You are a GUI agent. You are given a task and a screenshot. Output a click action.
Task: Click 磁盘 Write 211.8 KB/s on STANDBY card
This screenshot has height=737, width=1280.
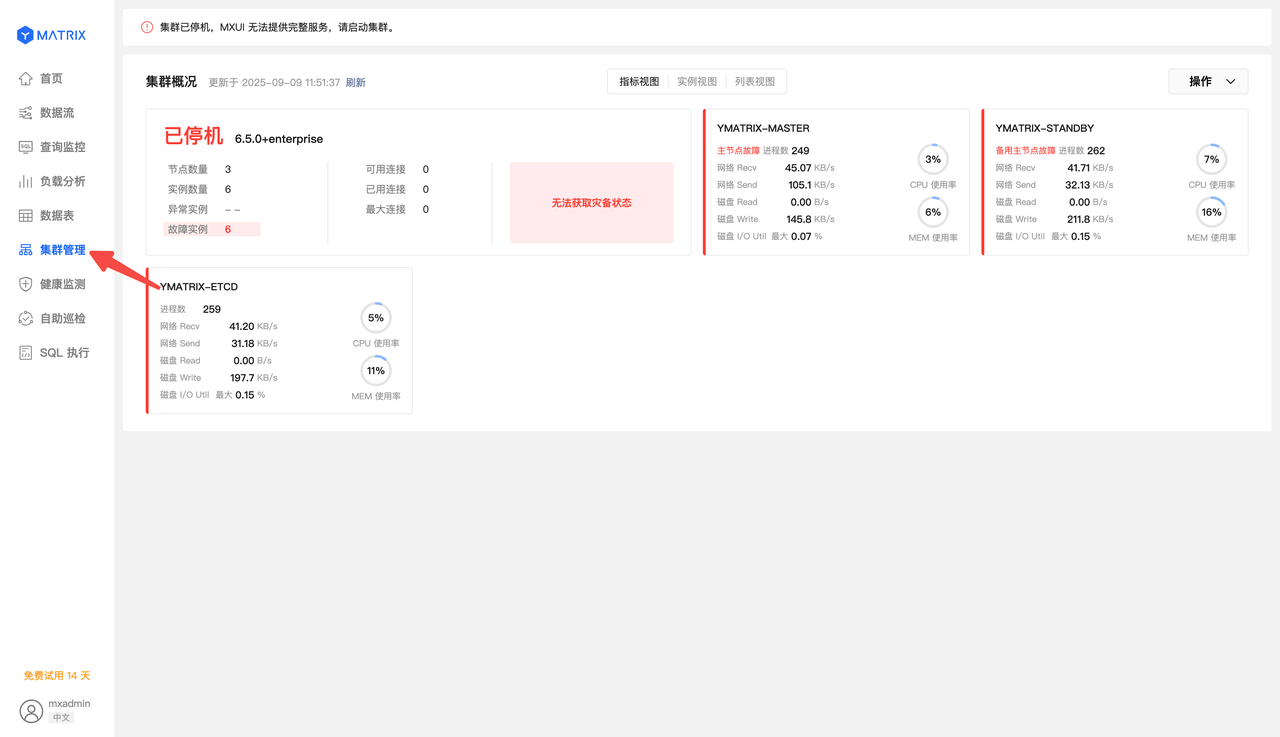1054,219
